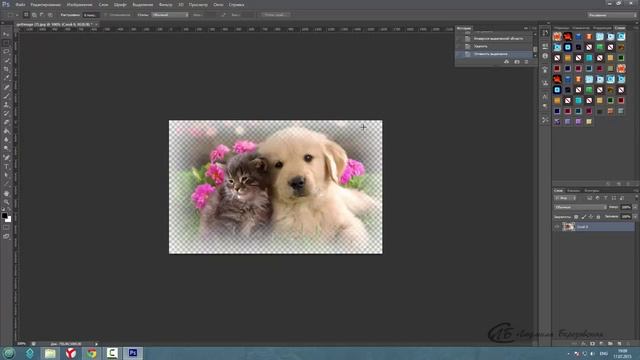The width and height of the screenshot is (640, 360).
Task: Open the workspace switcher dropdown
Action: (612, 15)
